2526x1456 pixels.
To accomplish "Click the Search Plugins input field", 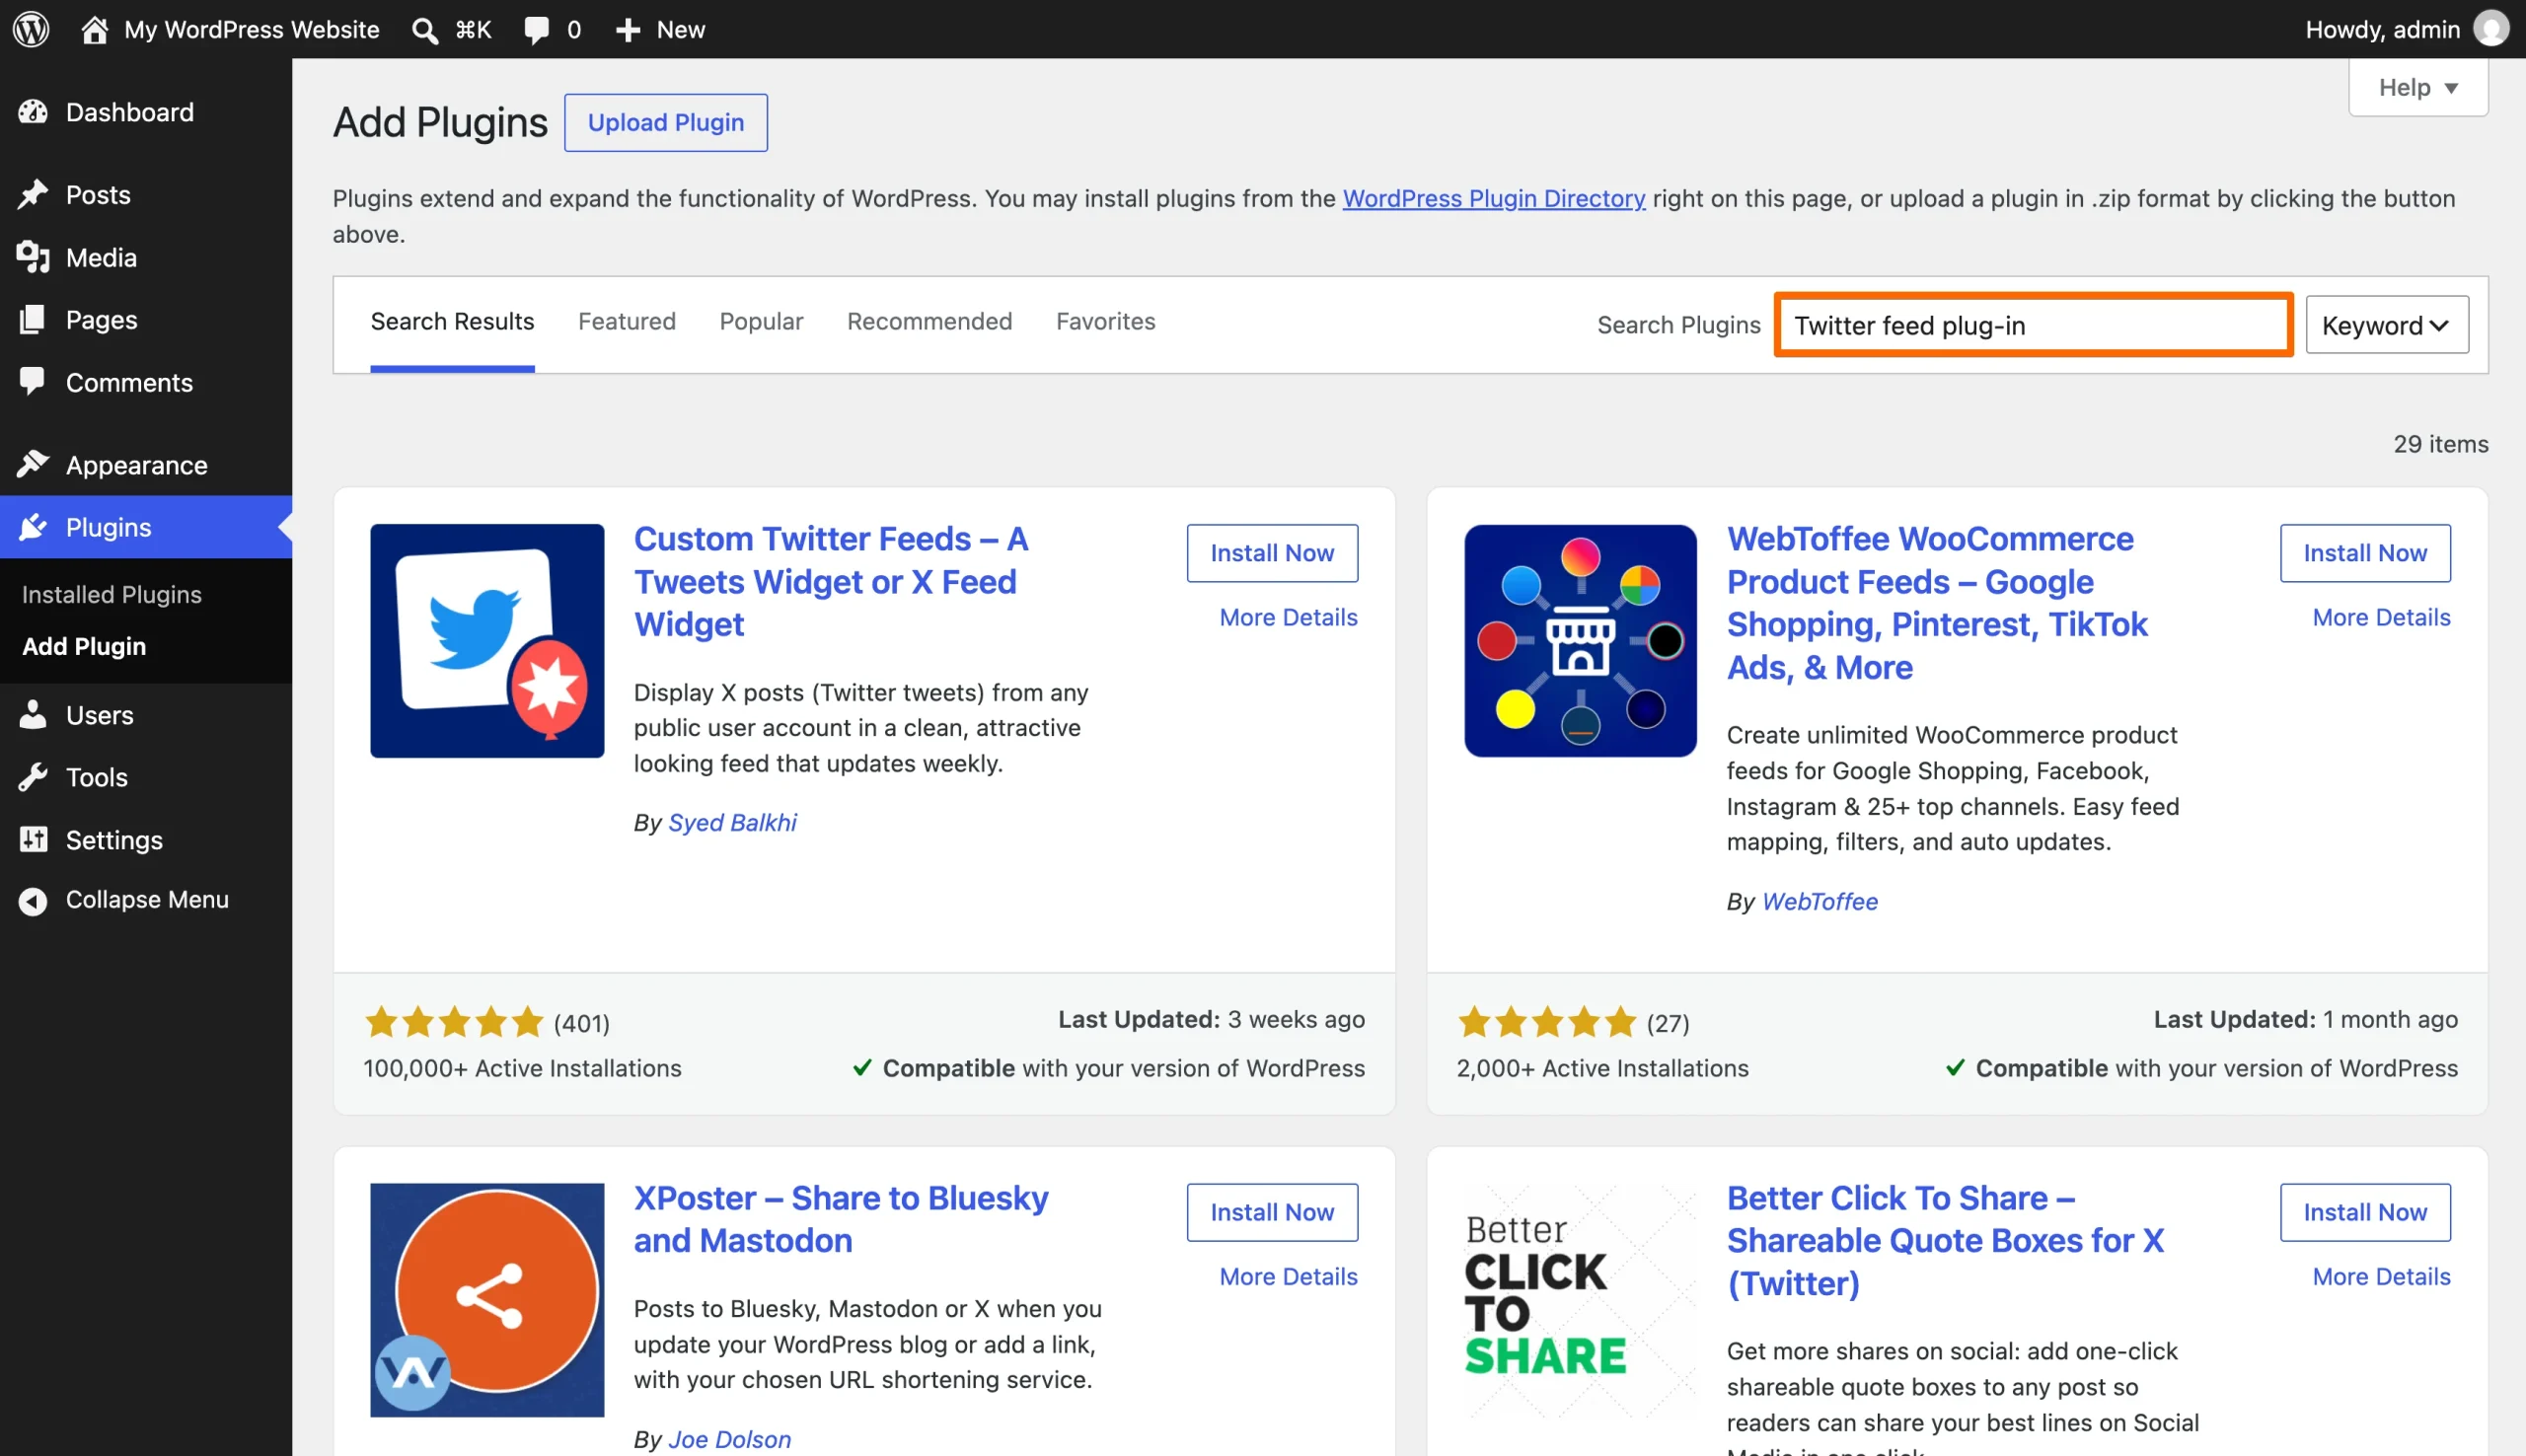I will (2033, 325).
